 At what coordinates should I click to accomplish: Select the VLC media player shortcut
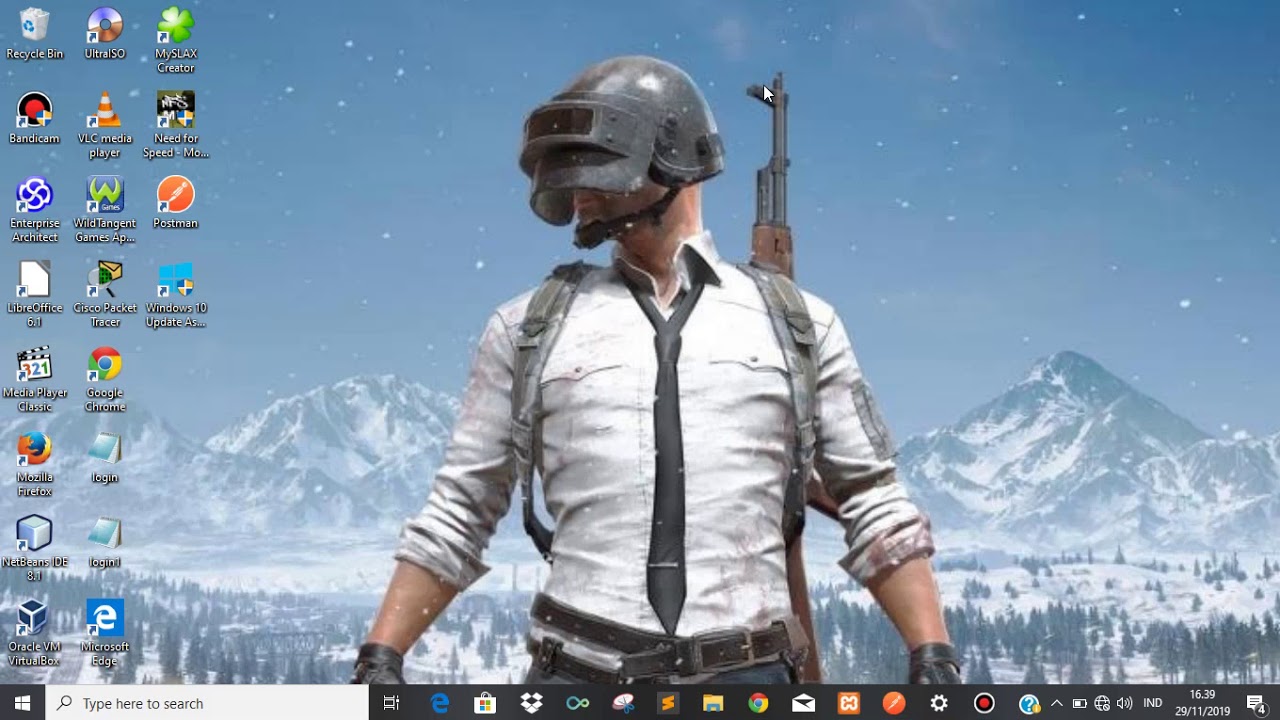point(104,125)
